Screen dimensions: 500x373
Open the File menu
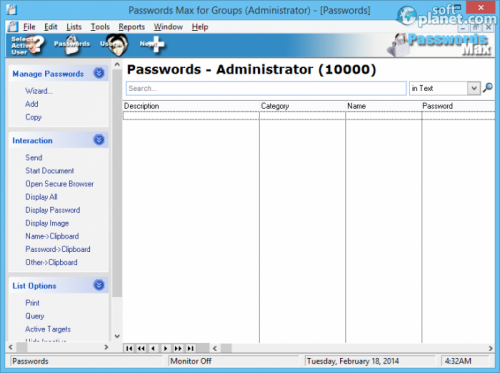coord(29,27)
